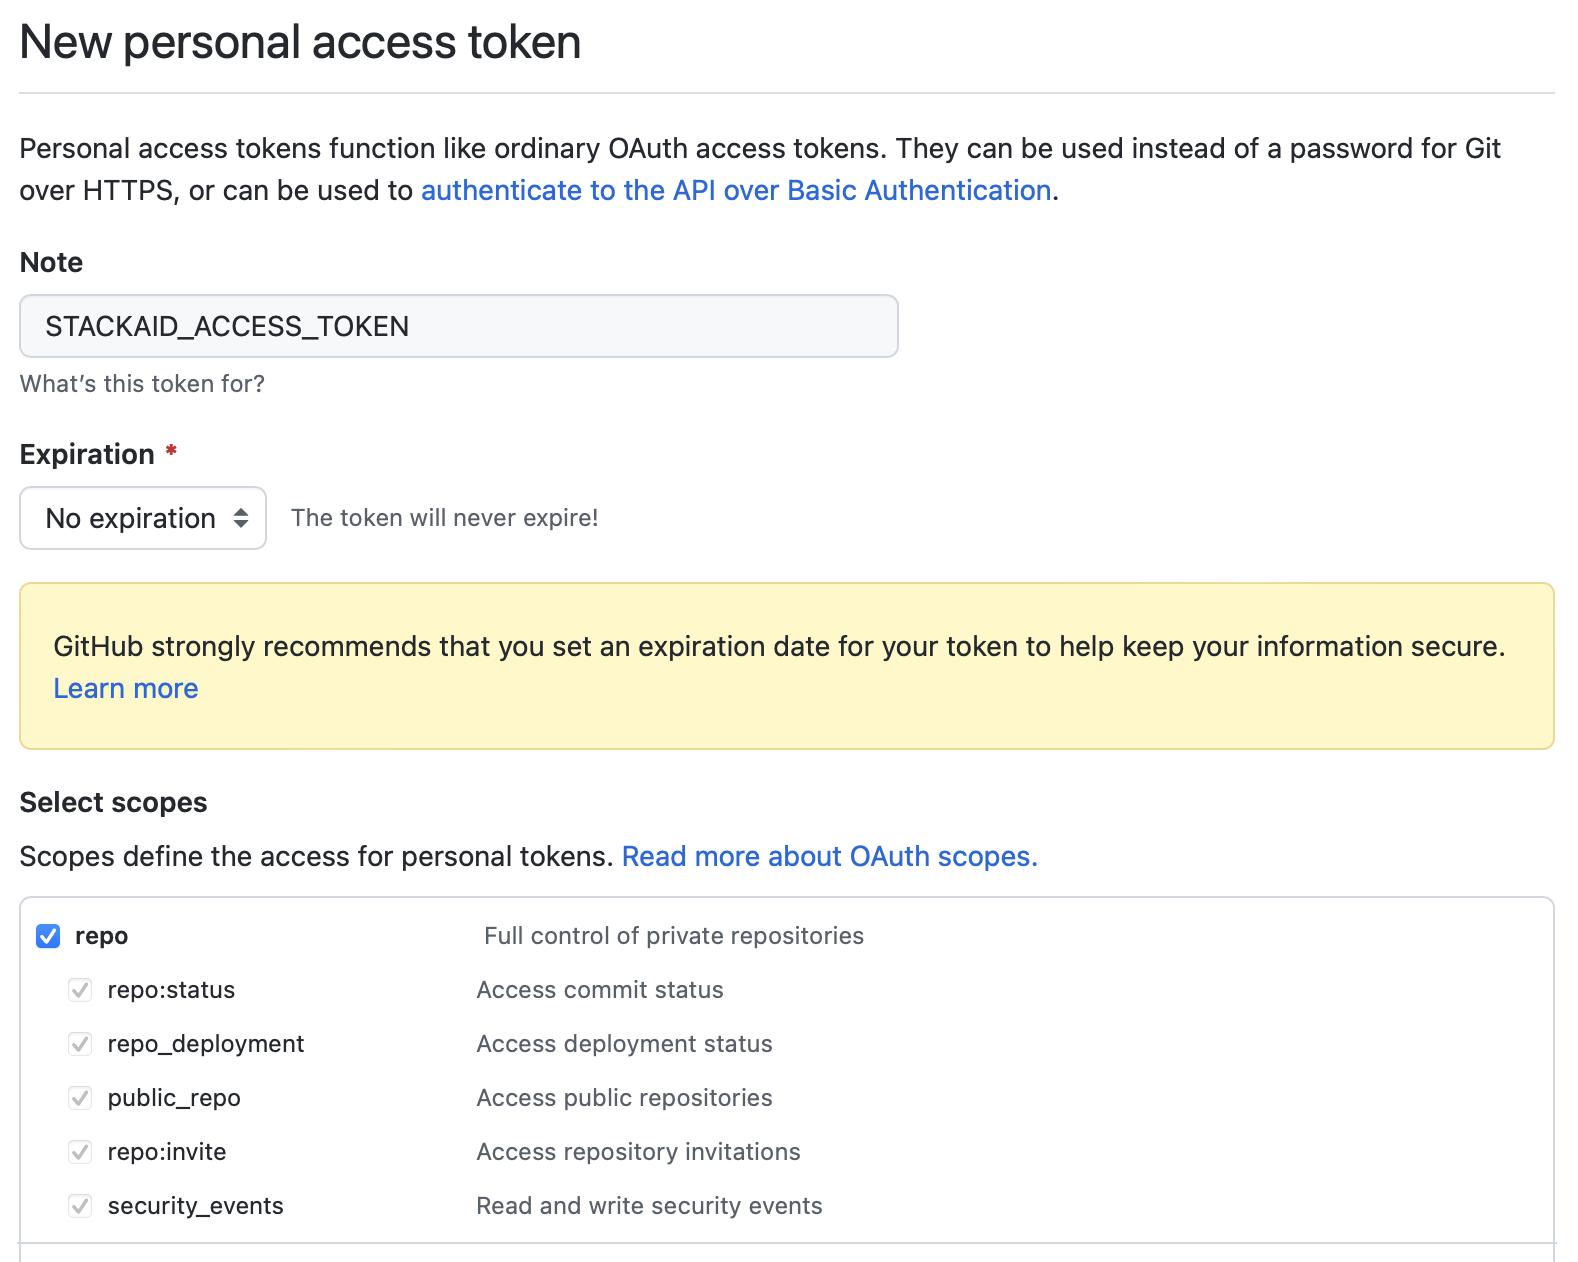Image resolution: width=1578 pixels, height=1262 pixels.
Task: Click the 'Expiration' label
Action: 88,454
